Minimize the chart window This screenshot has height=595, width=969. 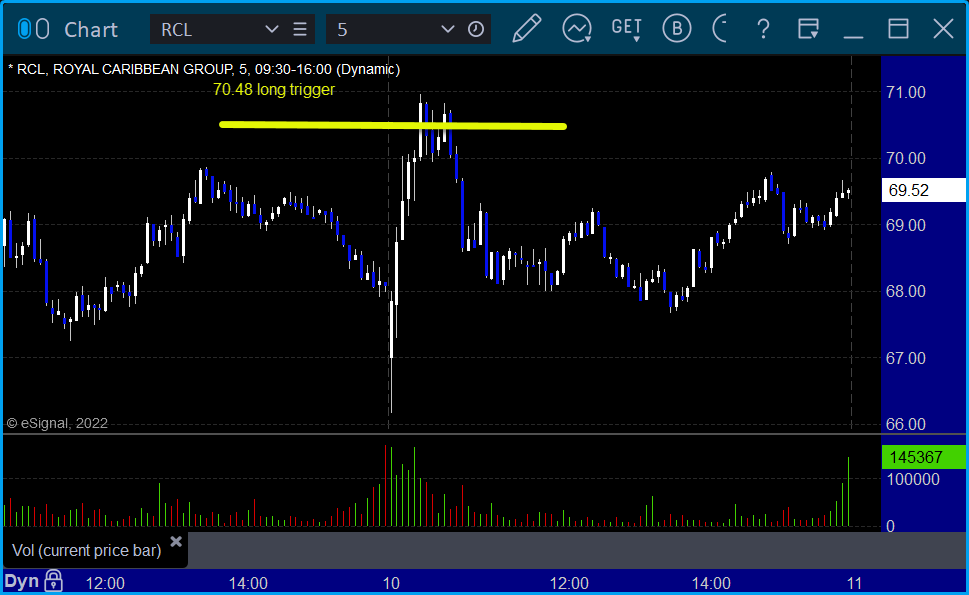click(x=853, y=36)
